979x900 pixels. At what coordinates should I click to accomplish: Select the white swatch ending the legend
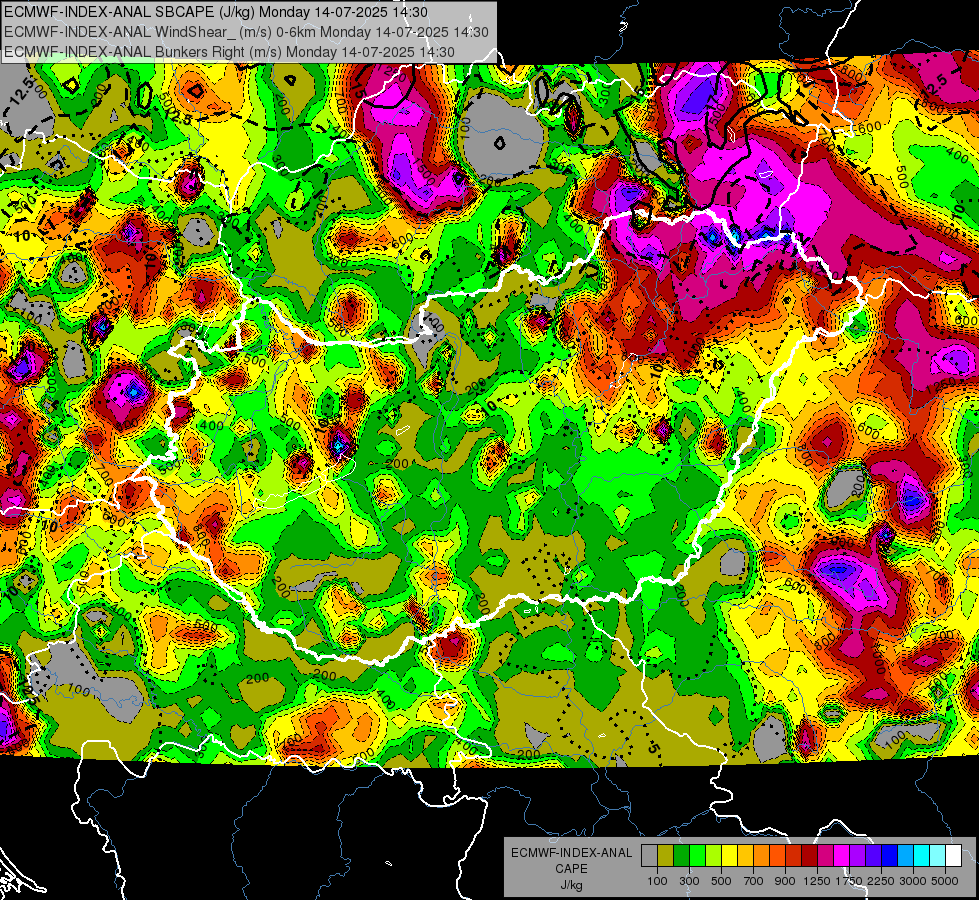point(953,856)
